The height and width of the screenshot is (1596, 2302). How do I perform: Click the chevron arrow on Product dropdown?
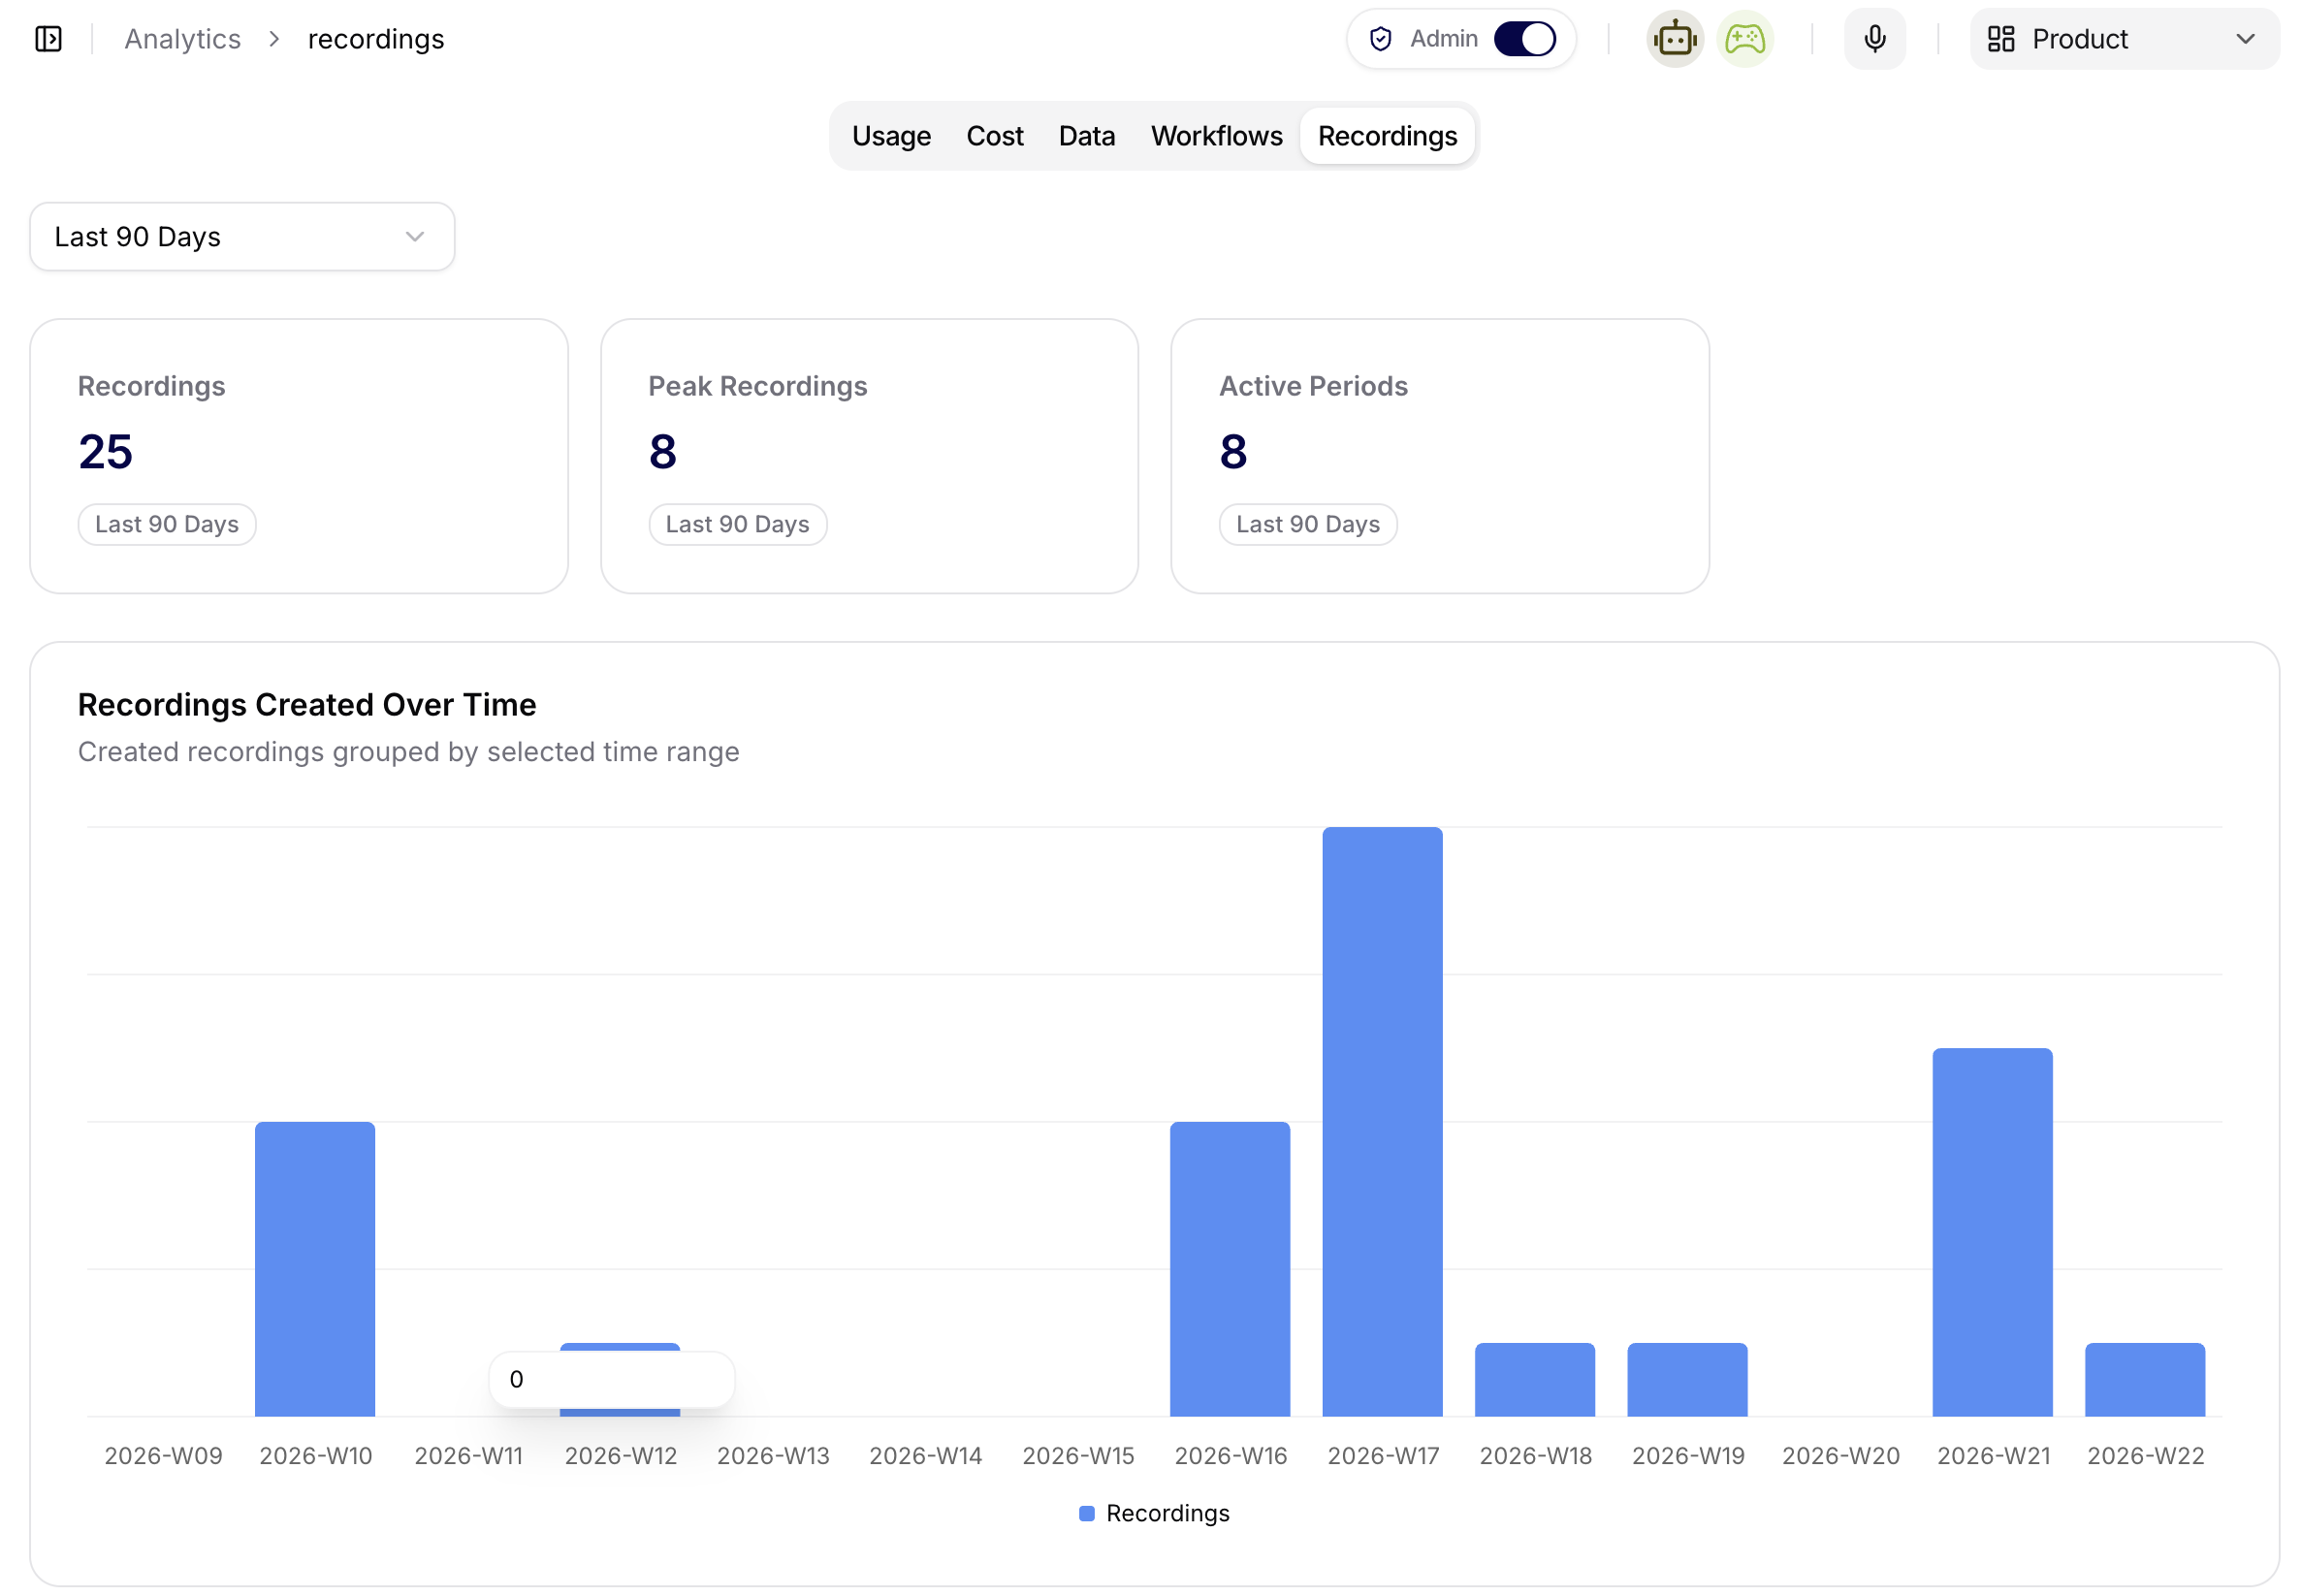tap(2245, 39)
